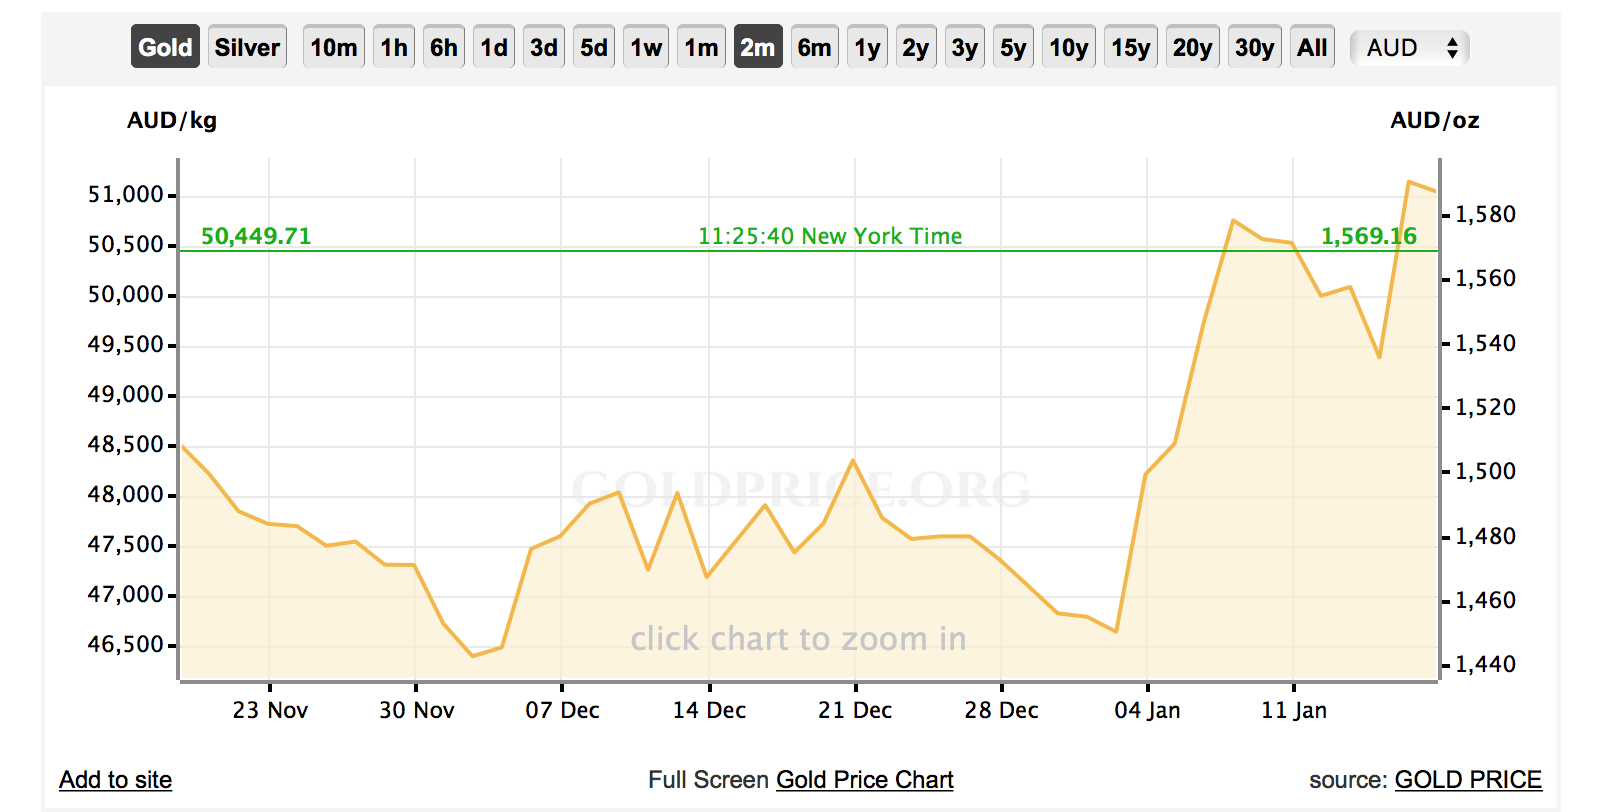Display All available price history
Viewport: 1608px width, 812px height.
click(1312, 47)
